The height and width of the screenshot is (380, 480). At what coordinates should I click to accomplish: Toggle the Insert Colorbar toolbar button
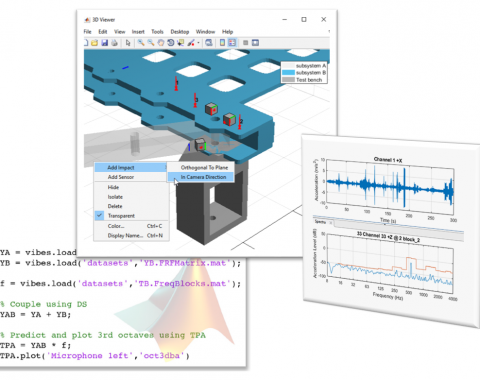222,43
